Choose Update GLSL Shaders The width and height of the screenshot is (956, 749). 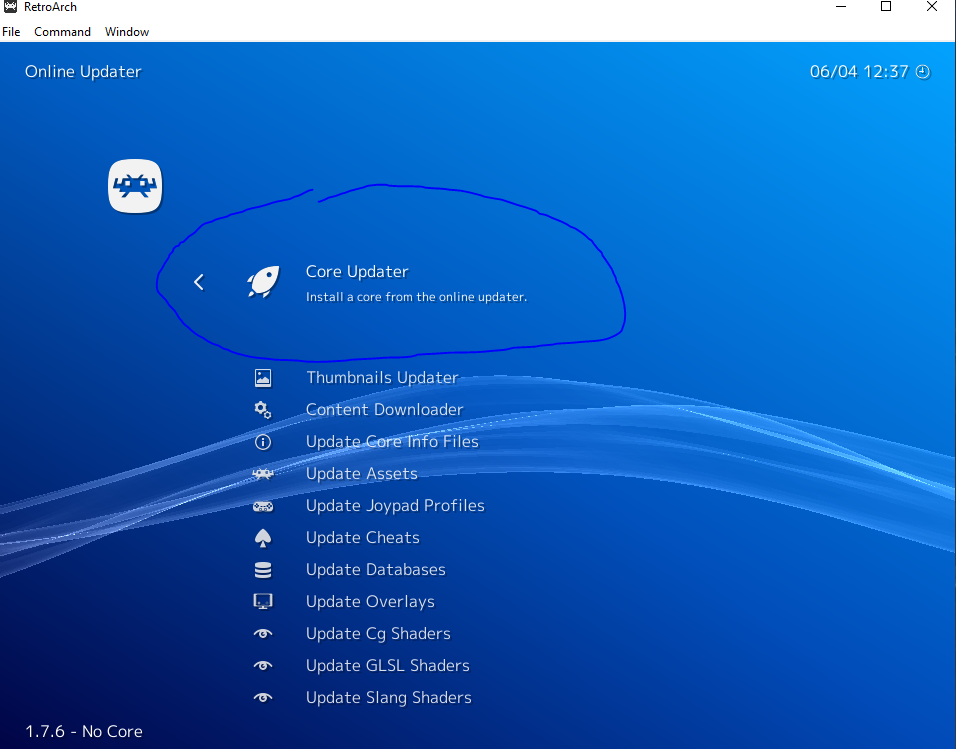click(388, 665)
